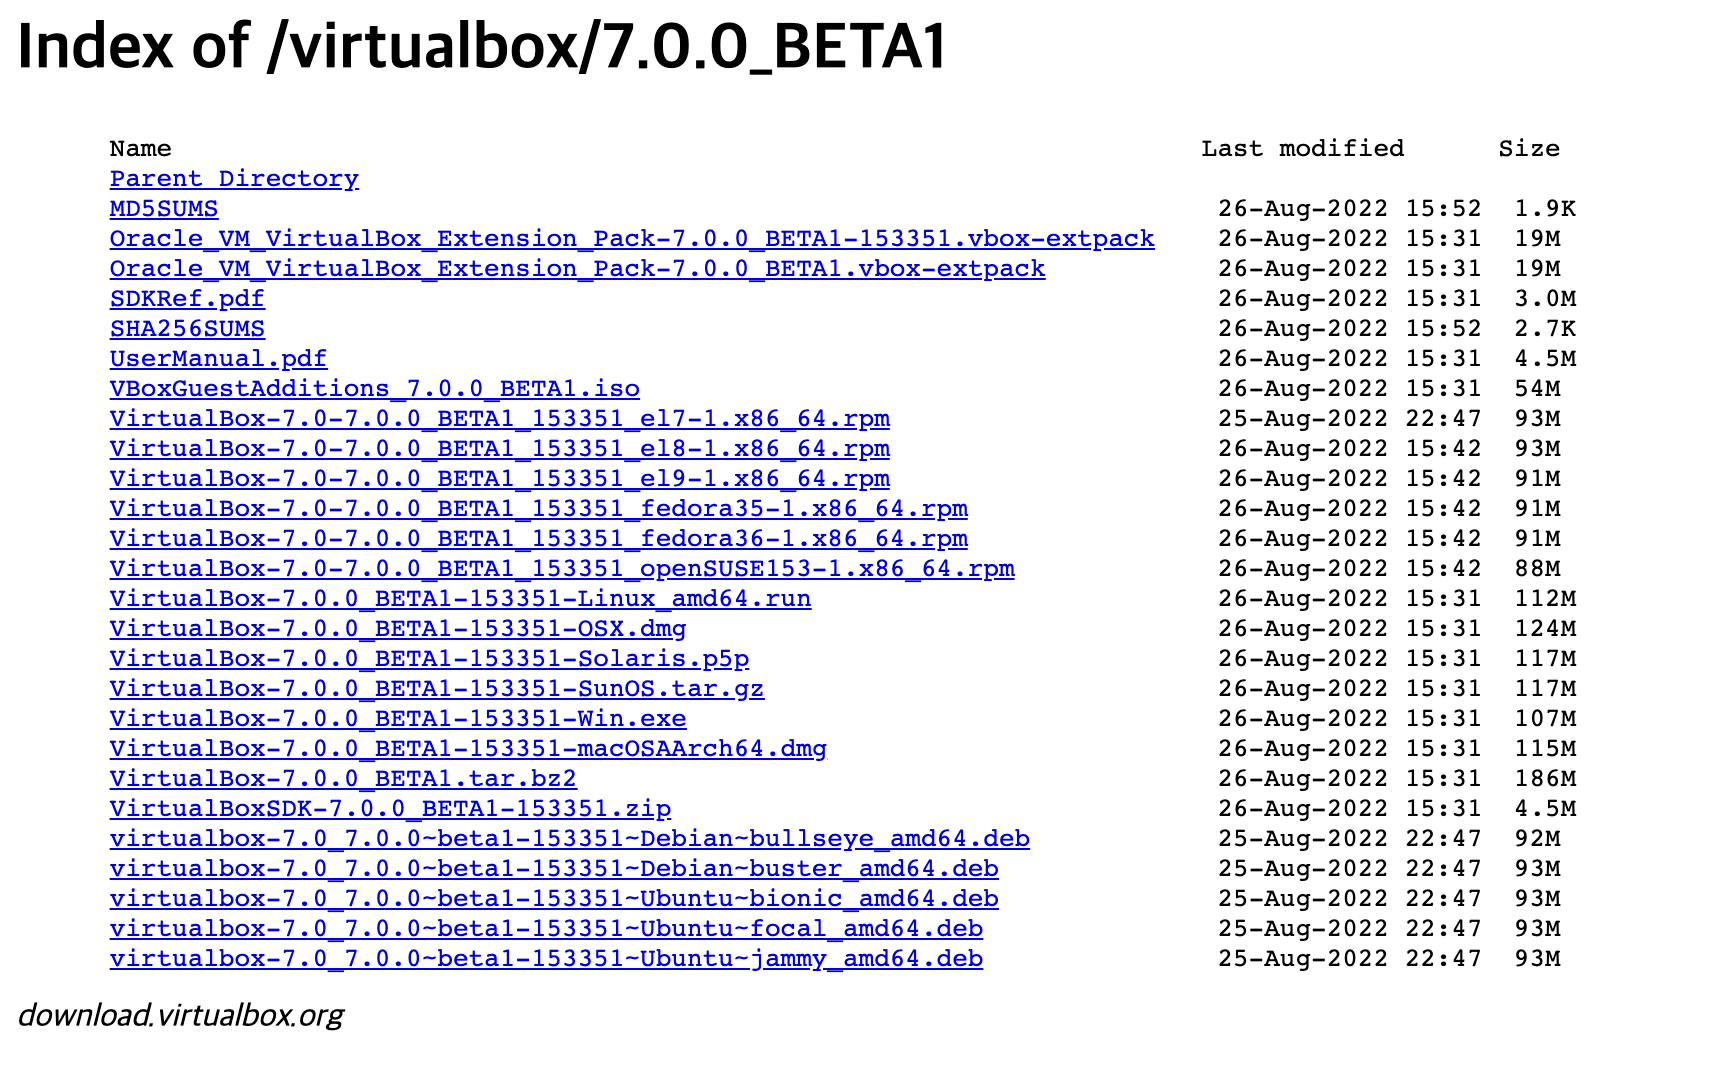Open SDKRef.pdf link
Screen dimensions: 1726x1084
(x=187, y=299)
